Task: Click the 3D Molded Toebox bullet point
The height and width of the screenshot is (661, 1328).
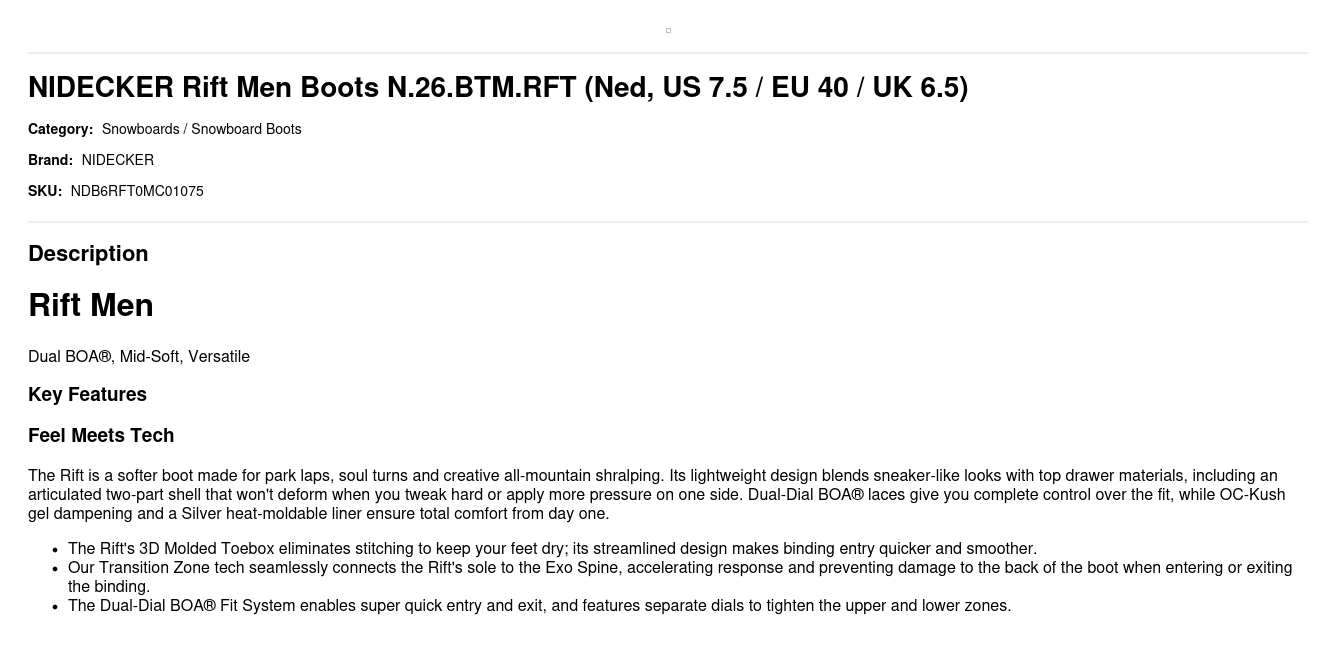Action: coord(552,548)
